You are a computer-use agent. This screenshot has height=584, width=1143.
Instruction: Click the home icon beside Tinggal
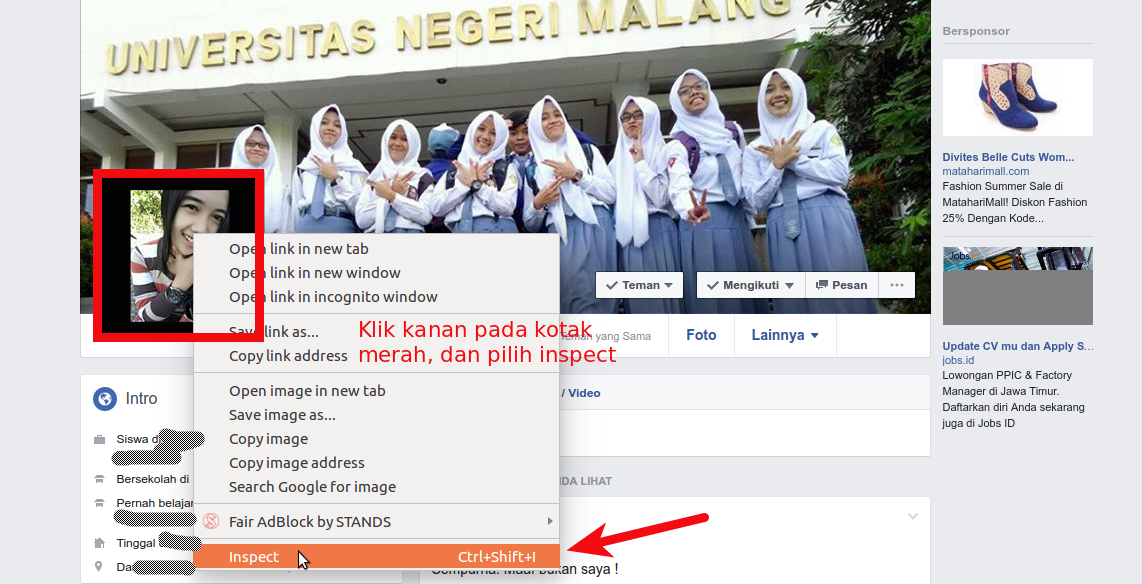point(99,543)
